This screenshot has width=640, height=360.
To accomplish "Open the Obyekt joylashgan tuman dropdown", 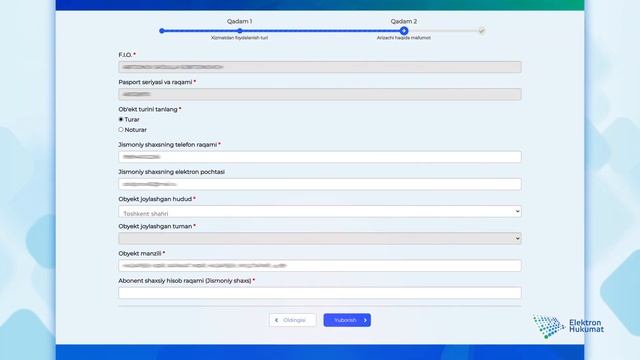I will pyautogui.click(x=320, y=238).
